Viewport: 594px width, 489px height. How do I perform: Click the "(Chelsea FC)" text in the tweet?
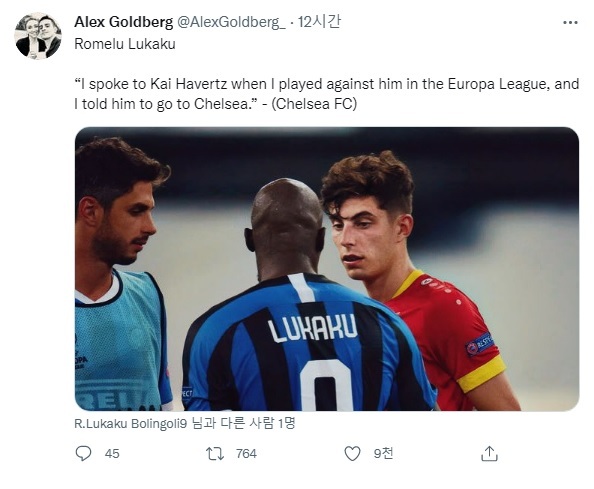(314, 104)
